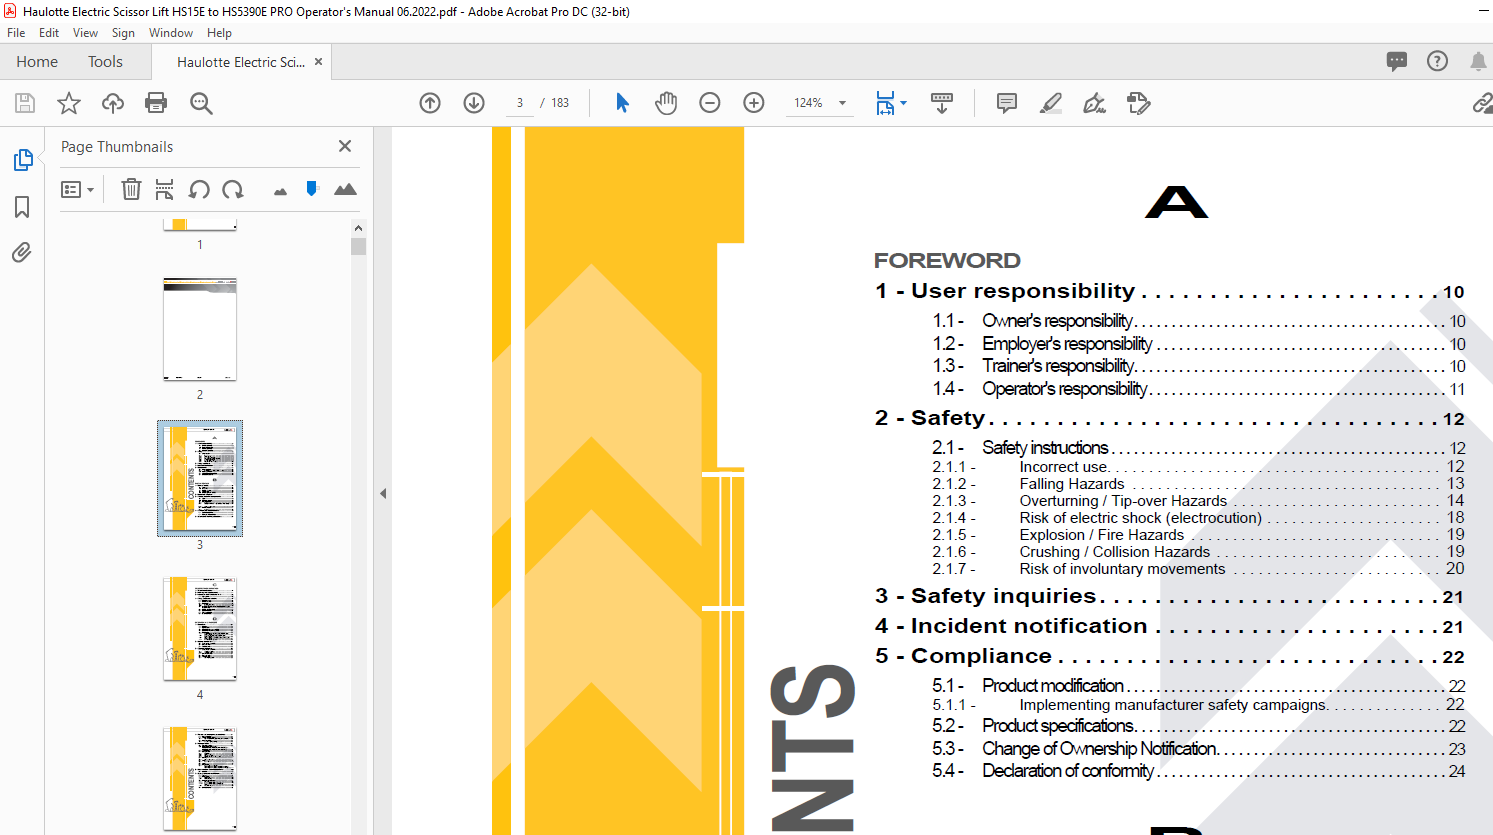Open the Fill & Sign pen tool
The height and width of the screenshot is (835, 1493).
click(1095, 103)
